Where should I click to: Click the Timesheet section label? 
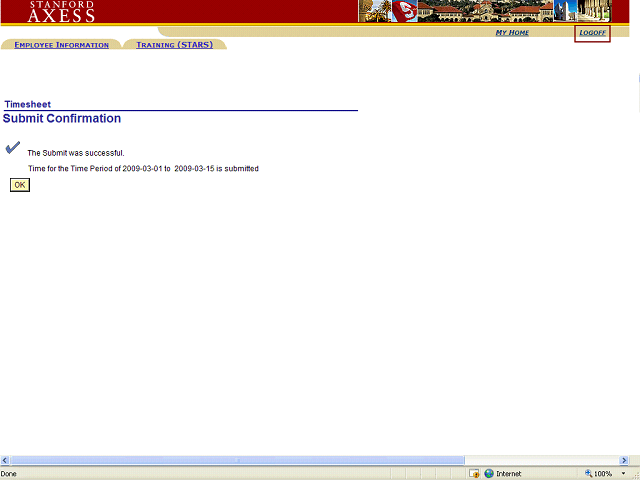[x=28, y=104]
